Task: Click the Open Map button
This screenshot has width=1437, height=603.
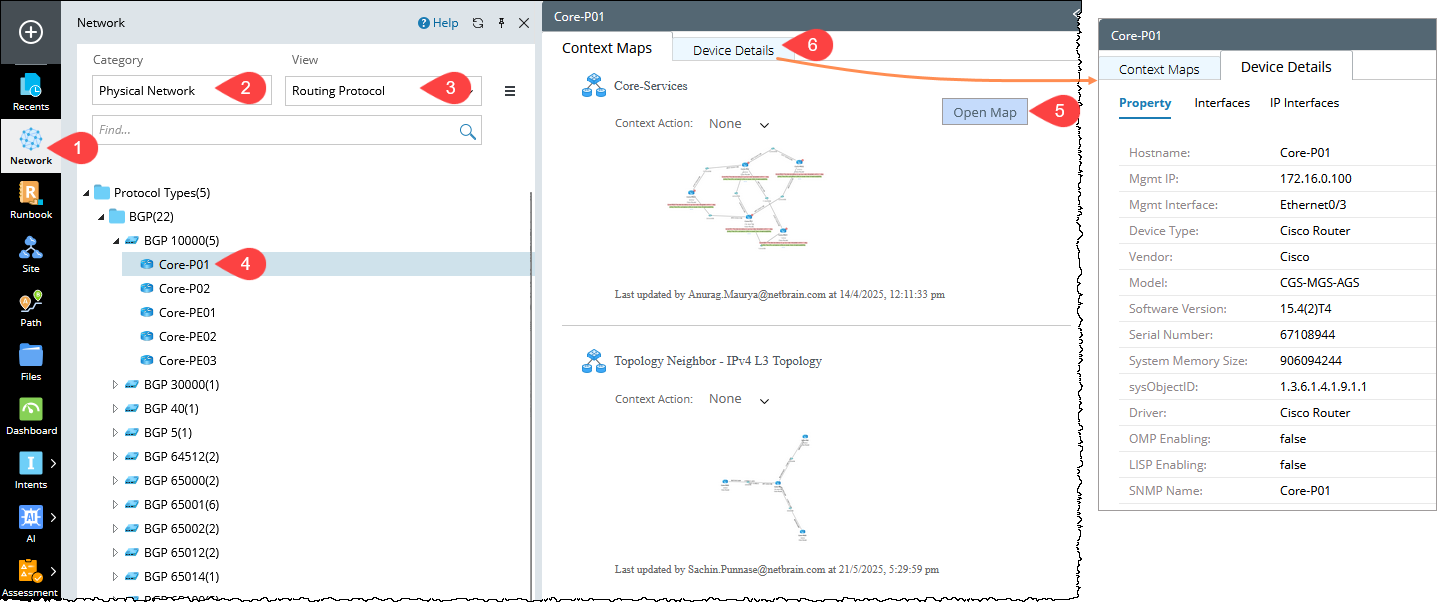Action: click(x=985, y=112)
